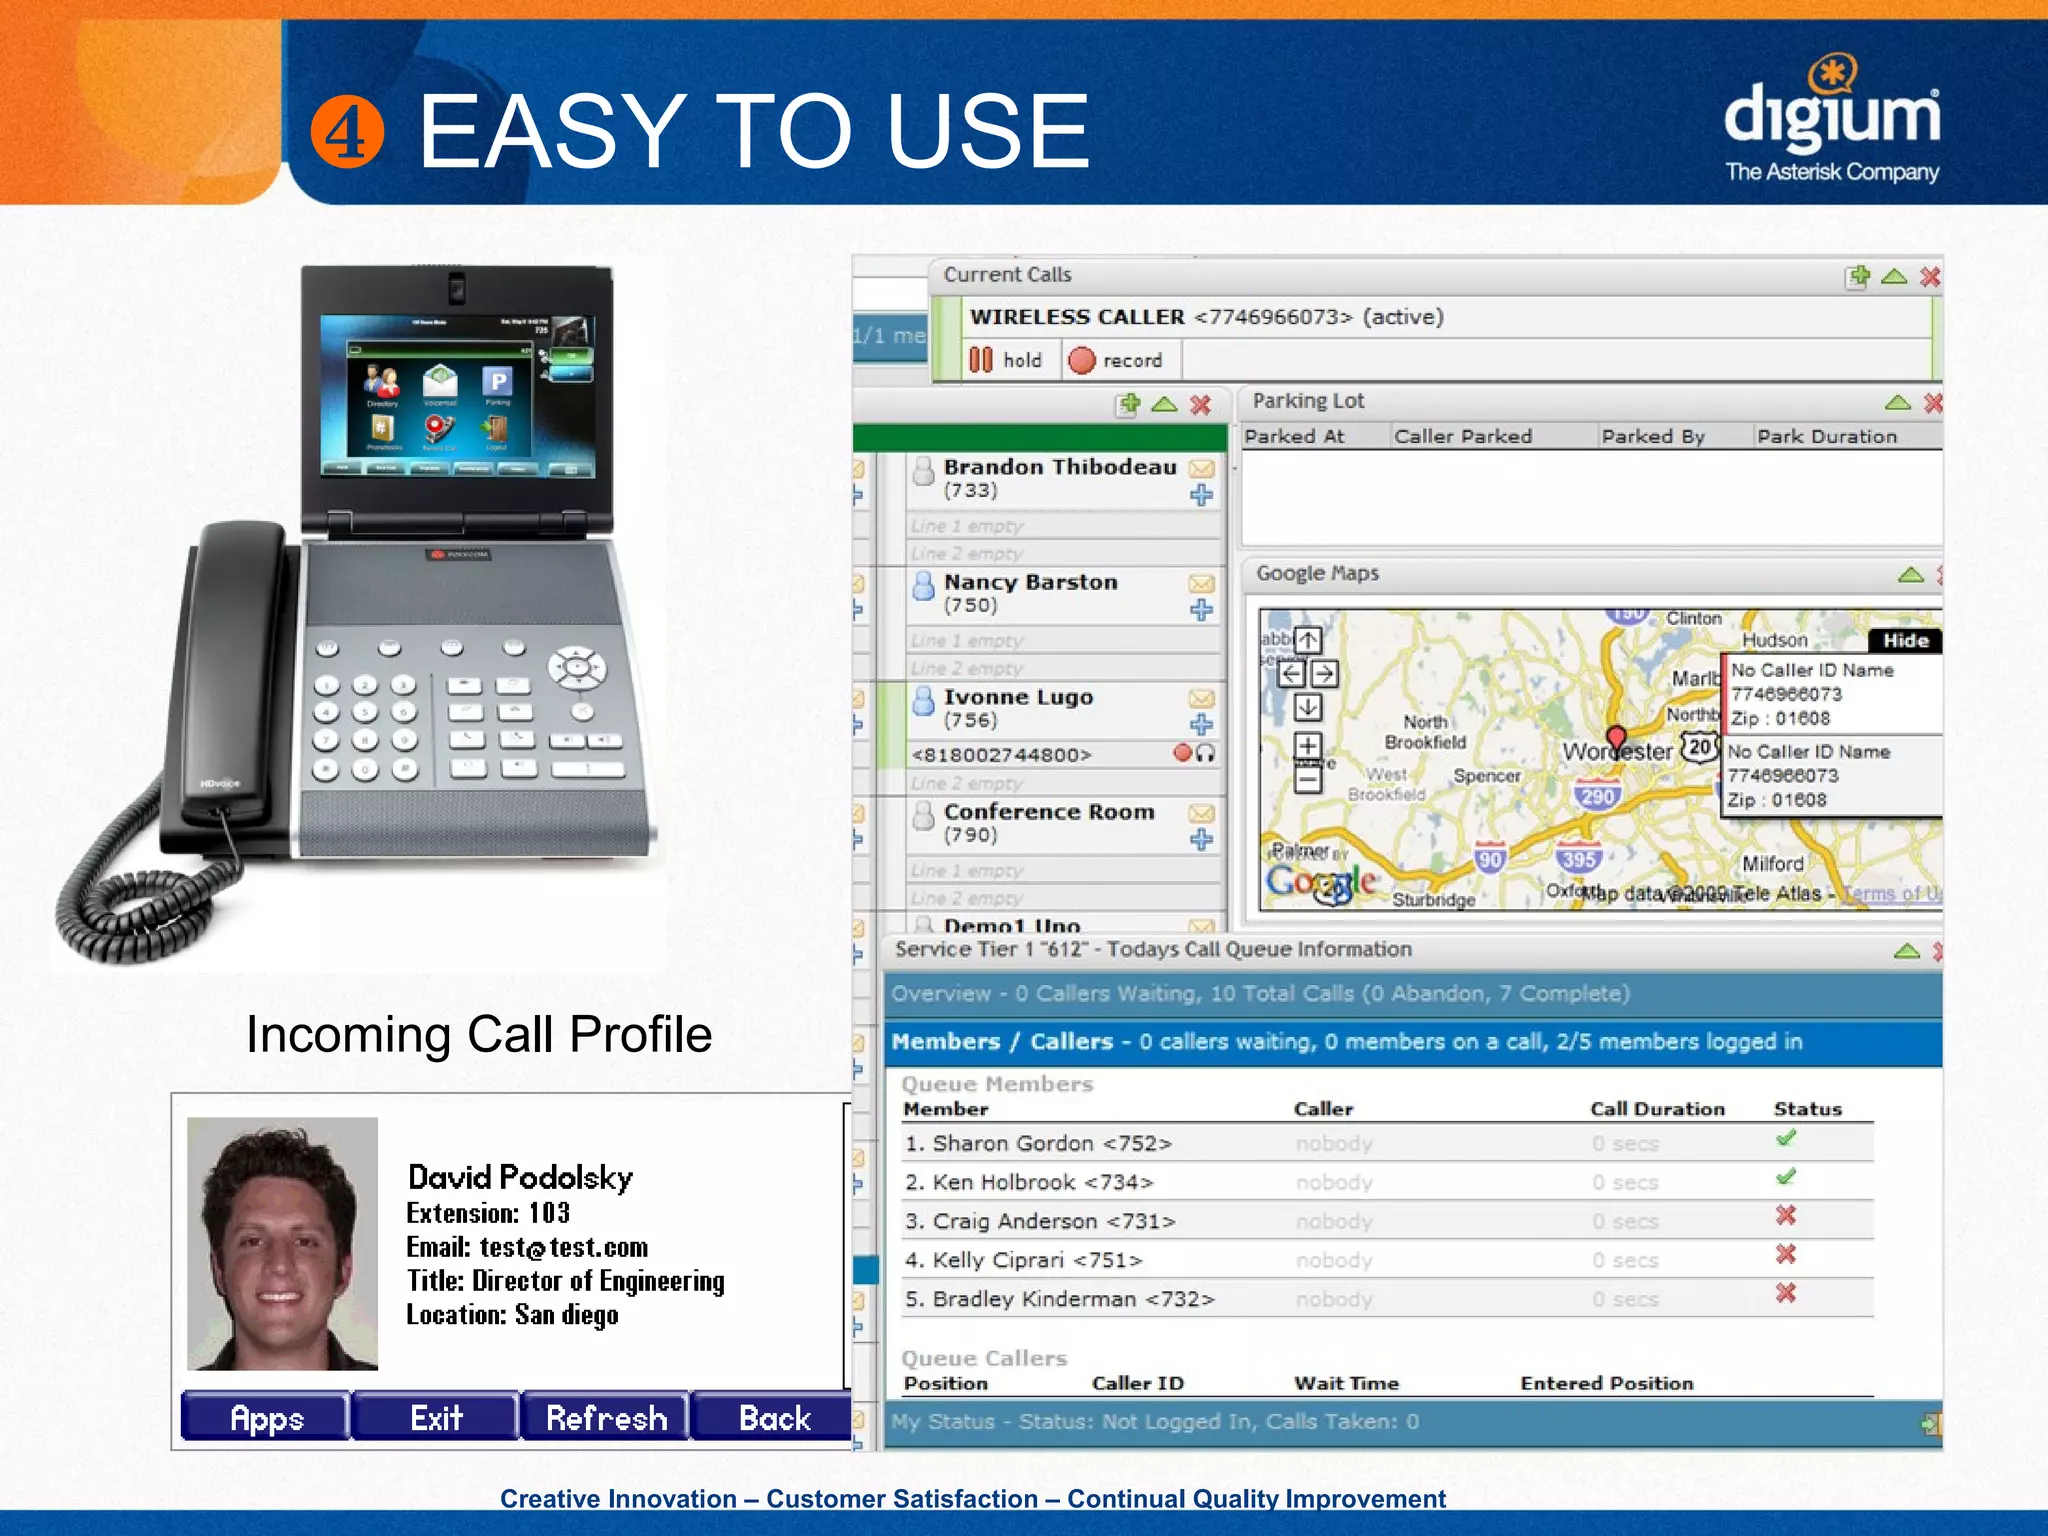
Task: Click the hold button for active call
Action: pyautogui.click(x=1007, y=360)
